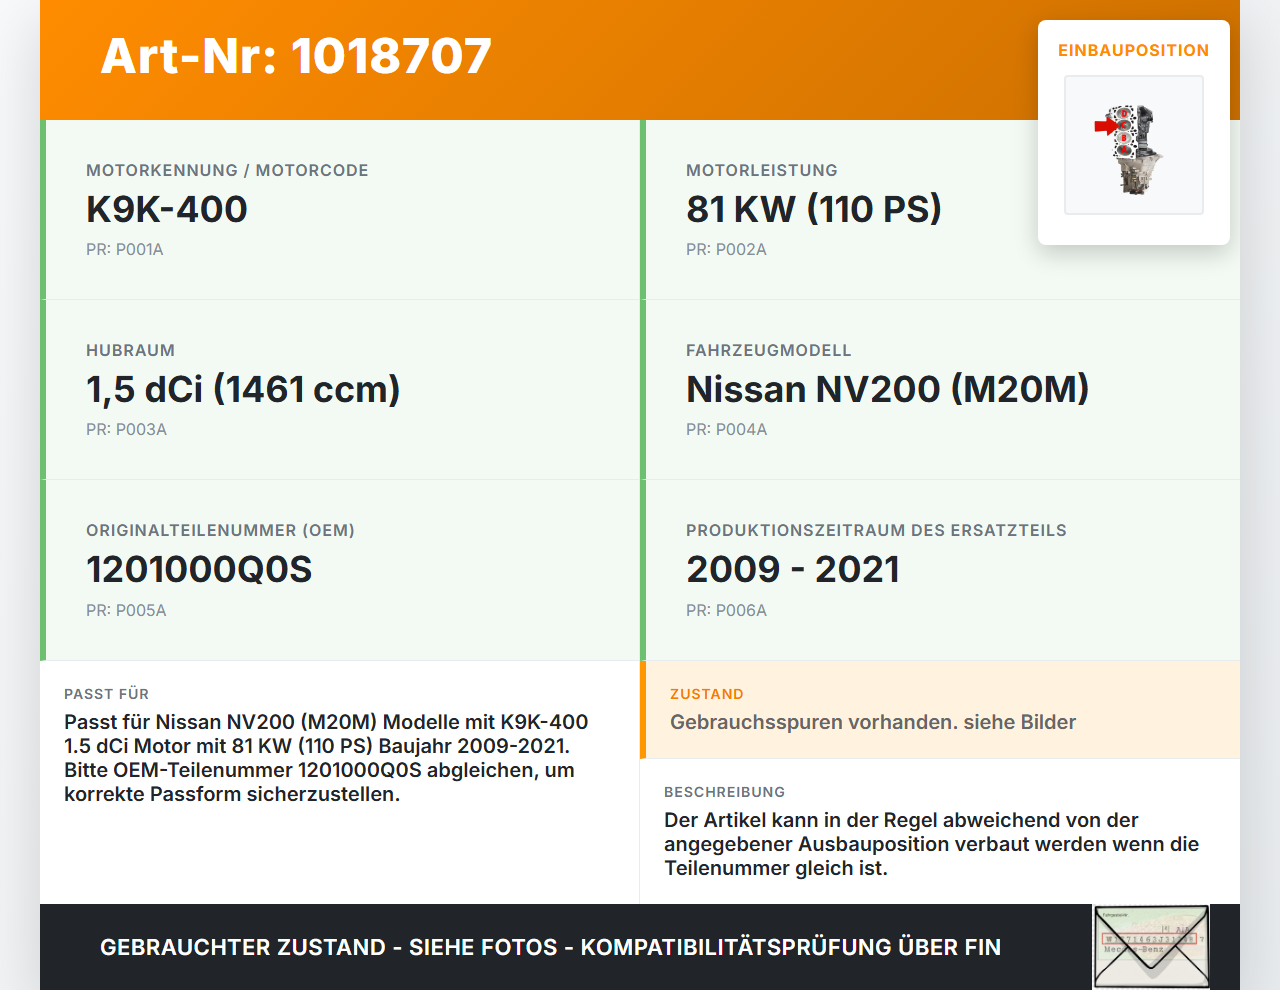Click the EINBAUPOSITION label
The width and height of the screenshot is (1280, 990).
(1134, 50)
